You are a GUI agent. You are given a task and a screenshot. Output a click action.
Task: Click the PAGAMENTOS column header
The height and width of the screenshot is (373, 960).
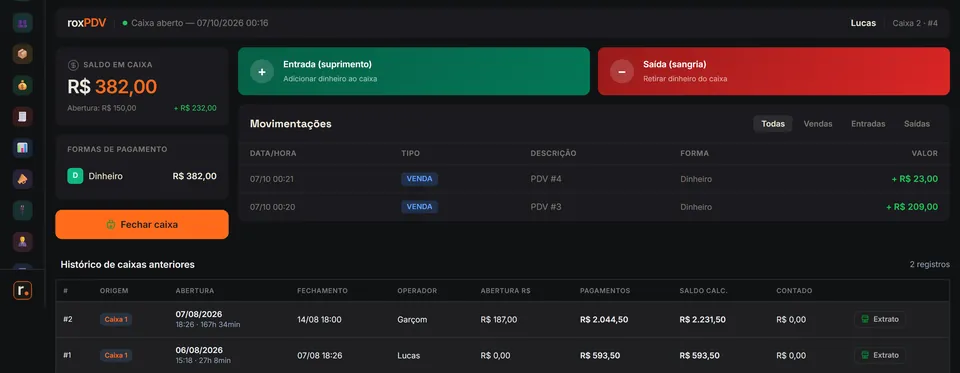[x=605, y=290]
